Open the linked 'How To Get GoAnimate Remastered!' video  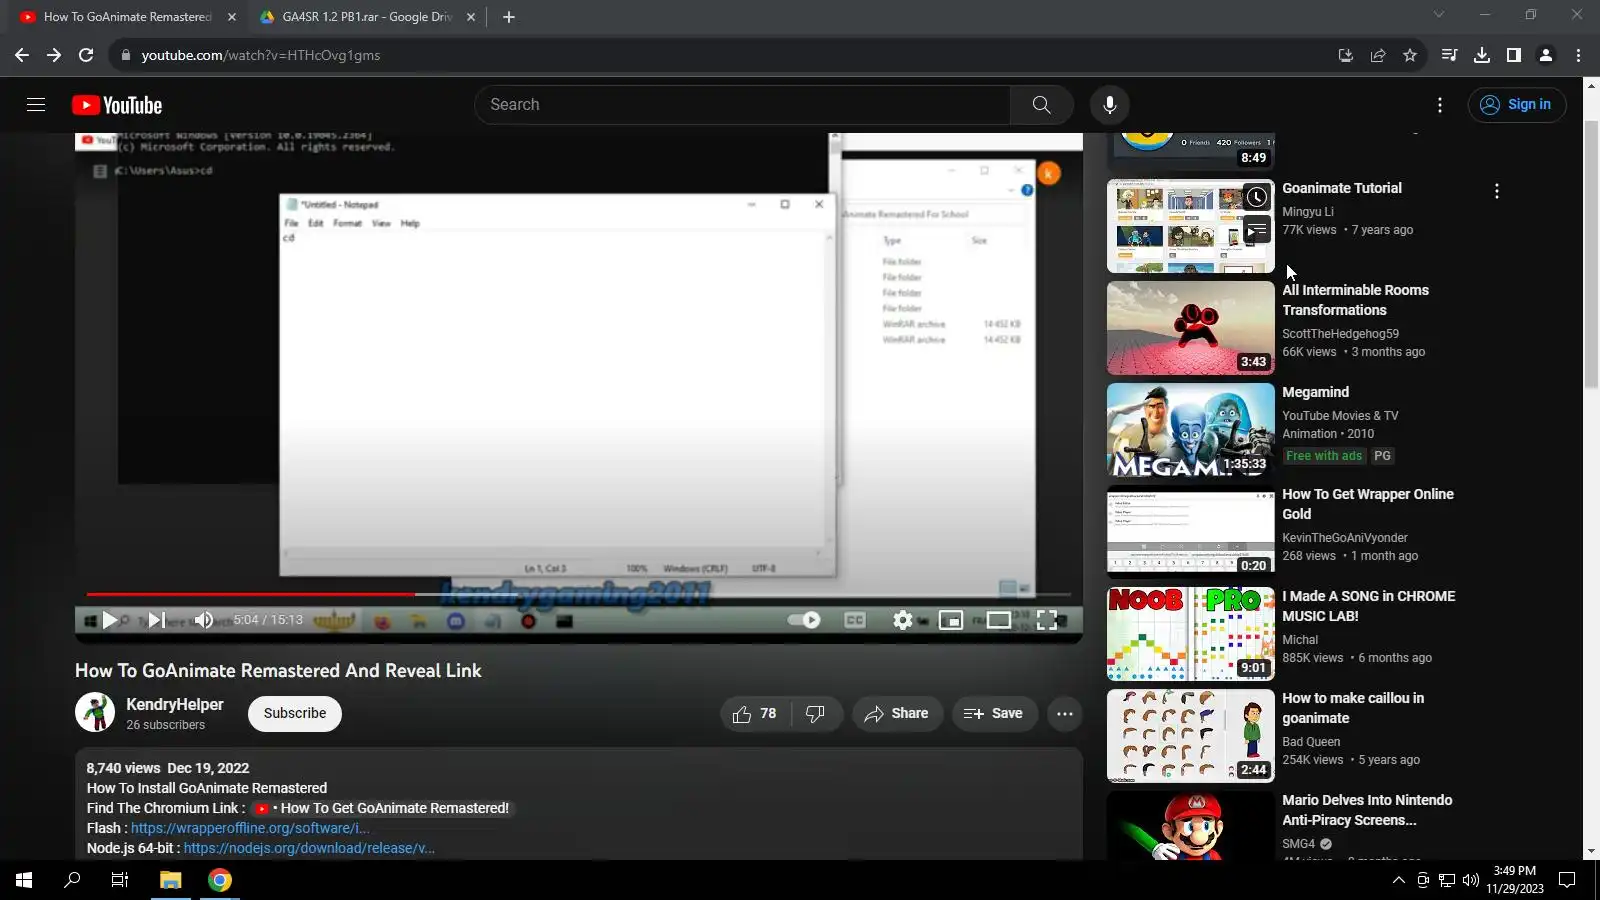click(382, 808)
